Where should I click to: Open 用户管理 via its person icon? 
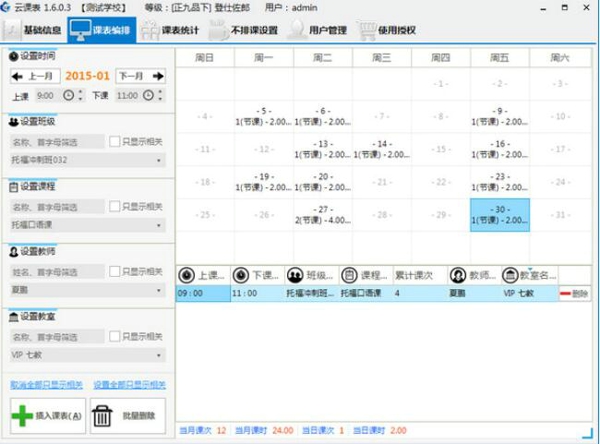296,30
